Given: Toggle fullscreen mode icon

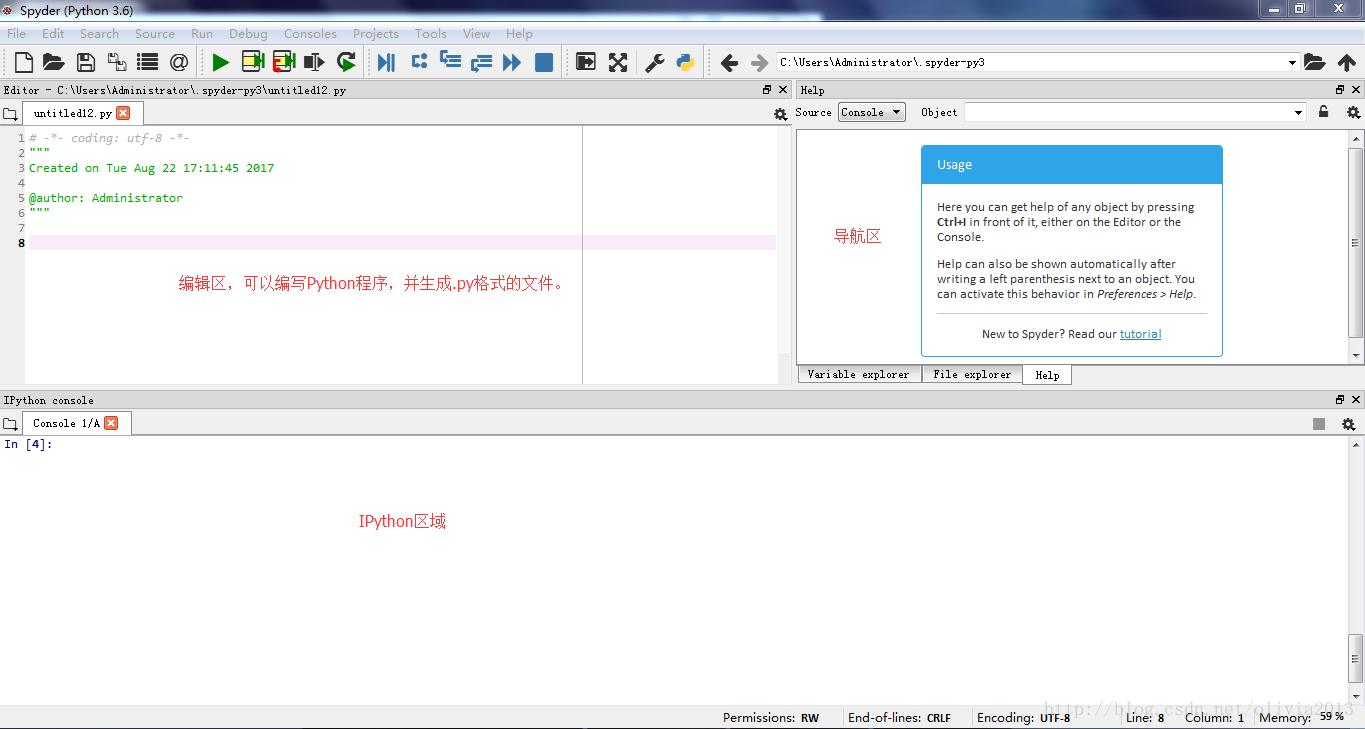Looking at the screenshot, I should point(618,62).
